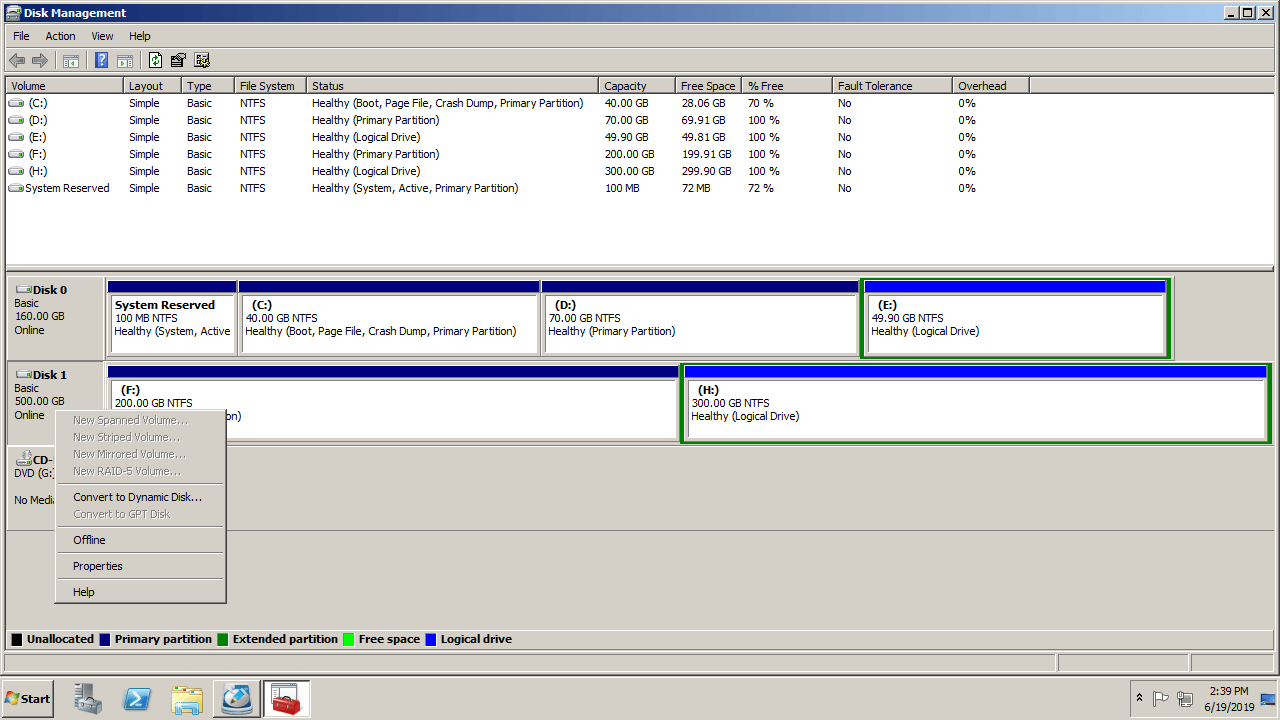
Task: Click the blue Help question mark toolbar icon
Action: pos(101,60)
